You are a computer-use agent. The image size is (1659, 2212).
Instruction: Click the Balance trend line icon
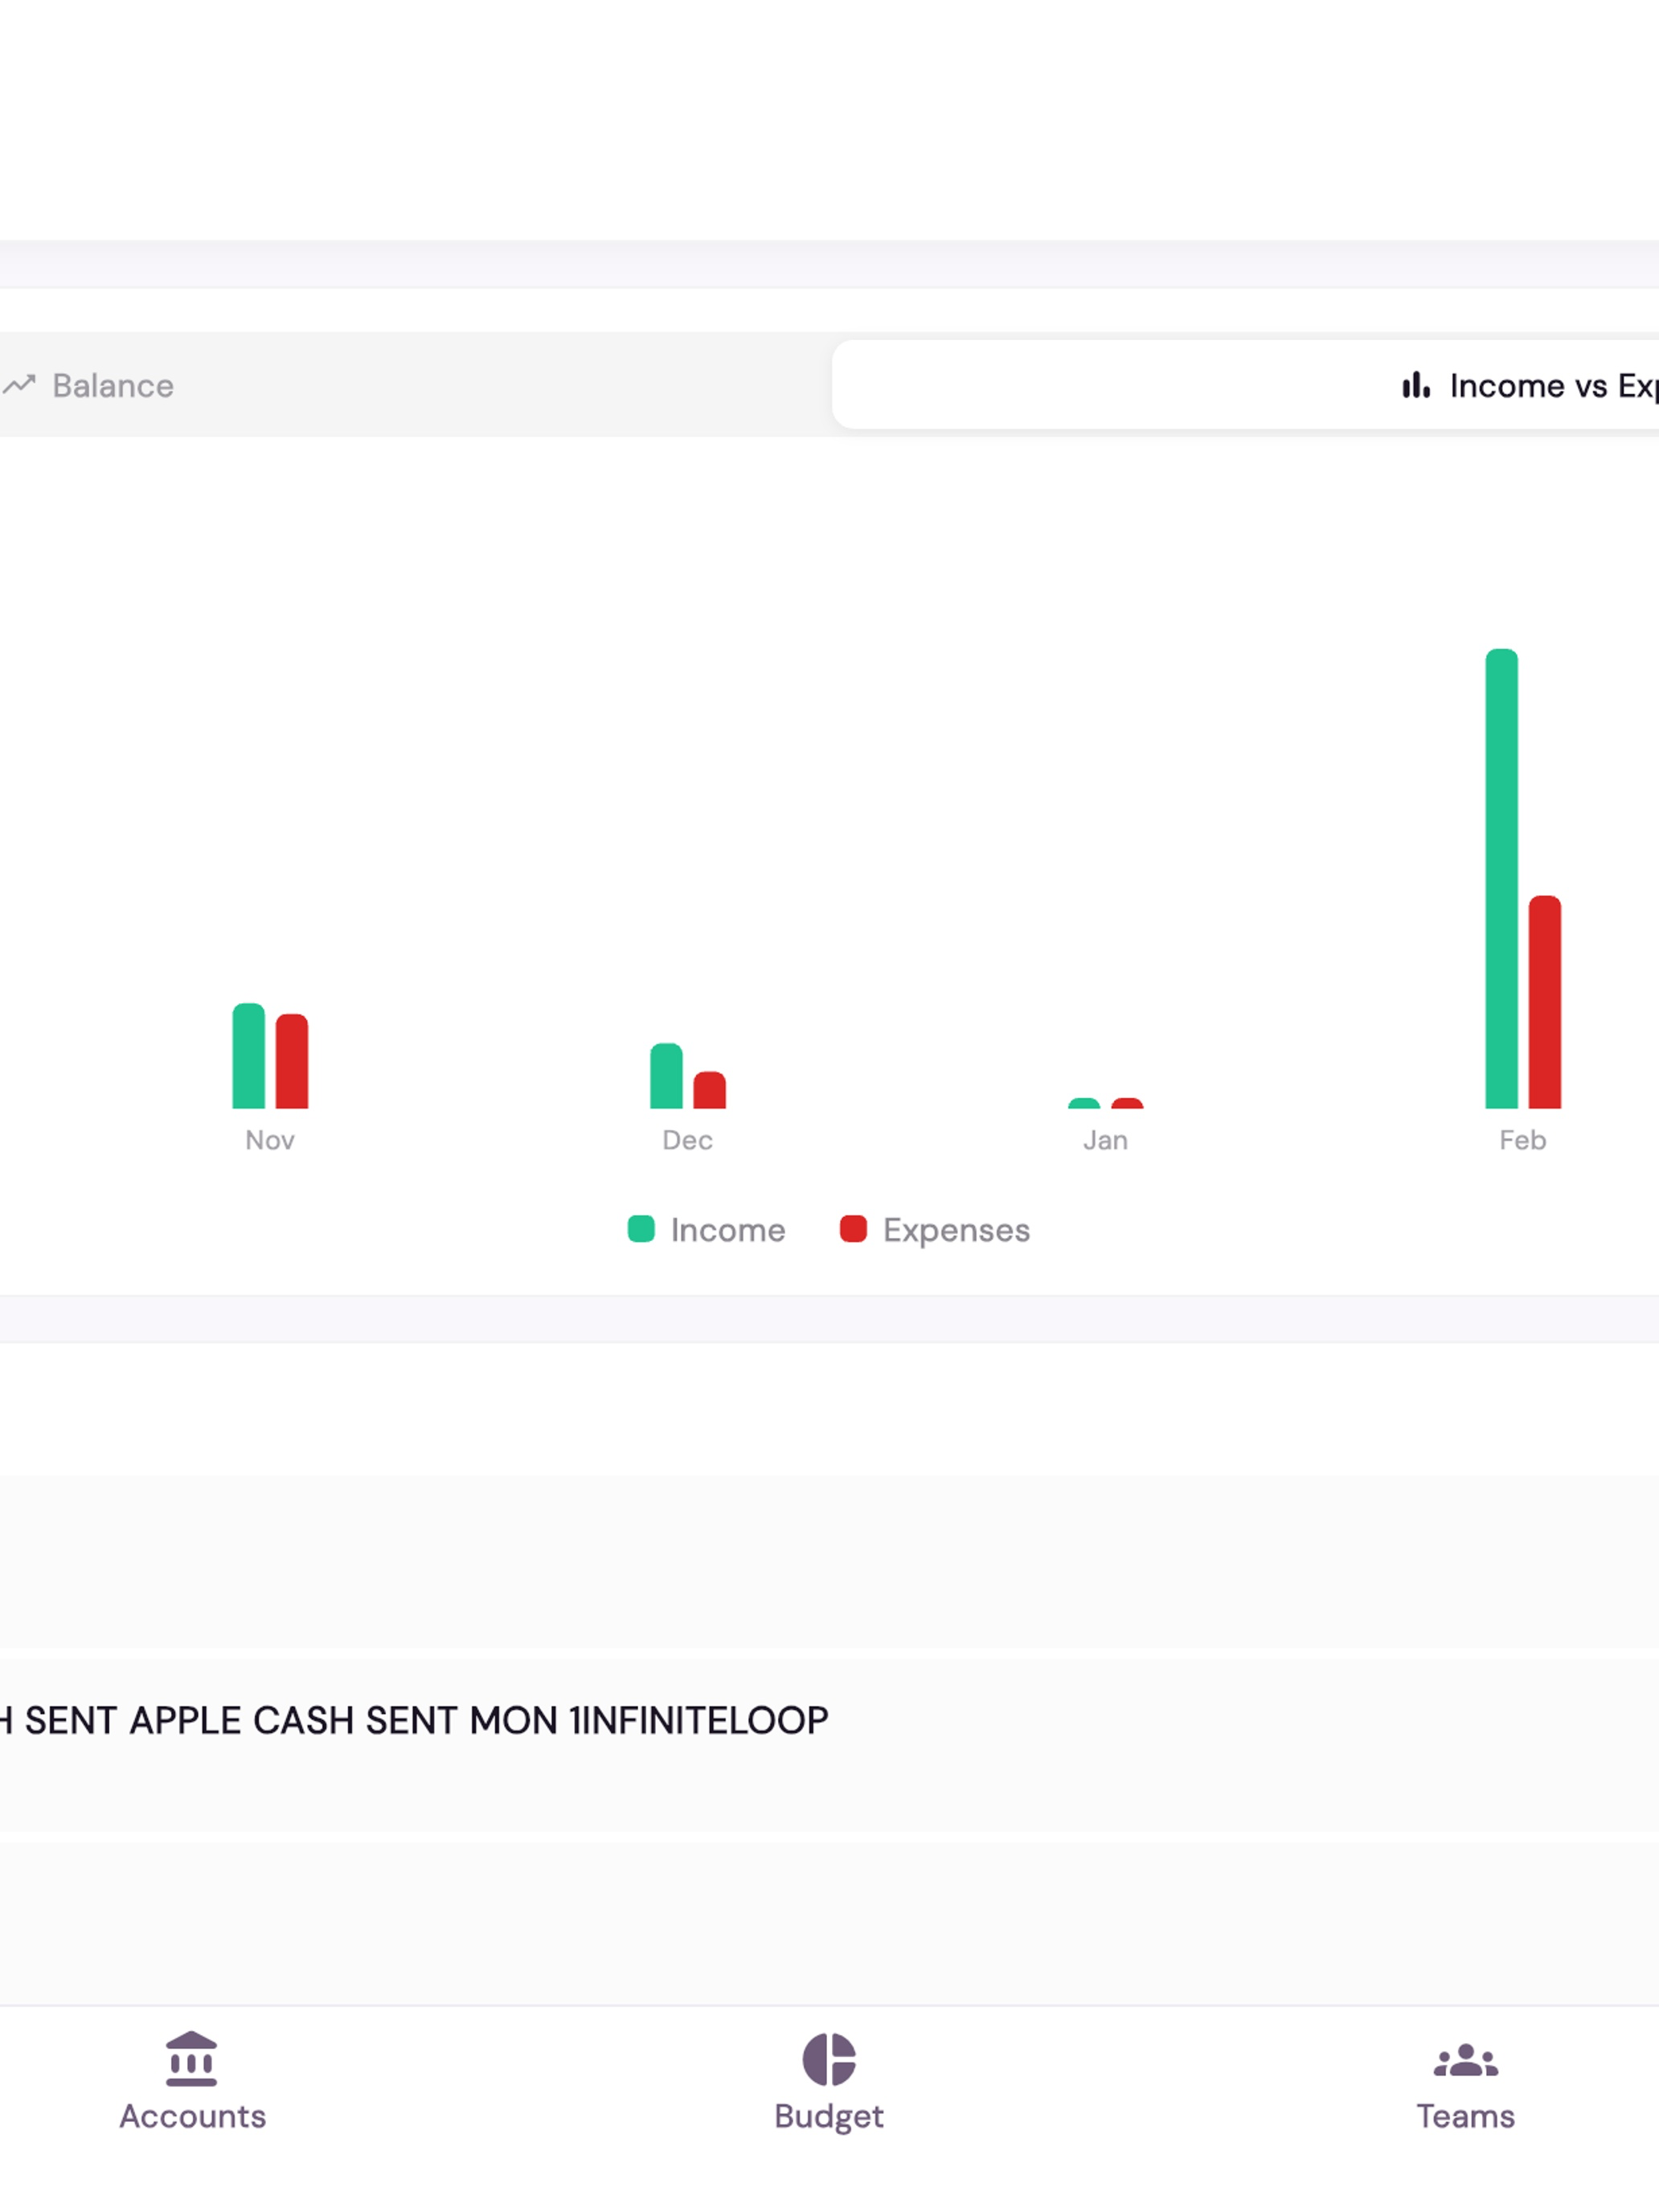(x=19, y=385)
